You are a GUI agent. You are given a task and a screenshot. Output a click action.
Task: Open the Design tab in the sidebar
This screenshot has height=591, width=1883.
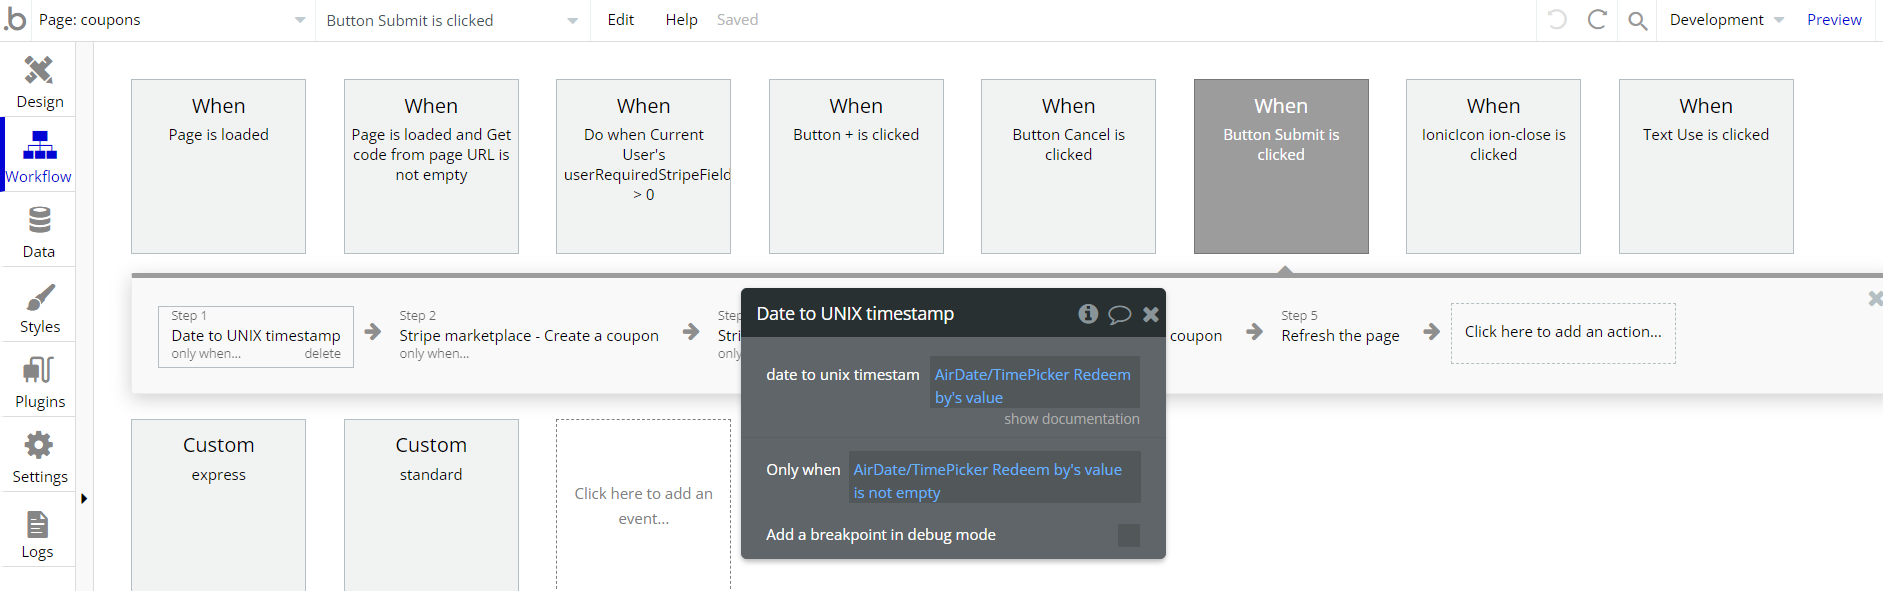(39, 81)
